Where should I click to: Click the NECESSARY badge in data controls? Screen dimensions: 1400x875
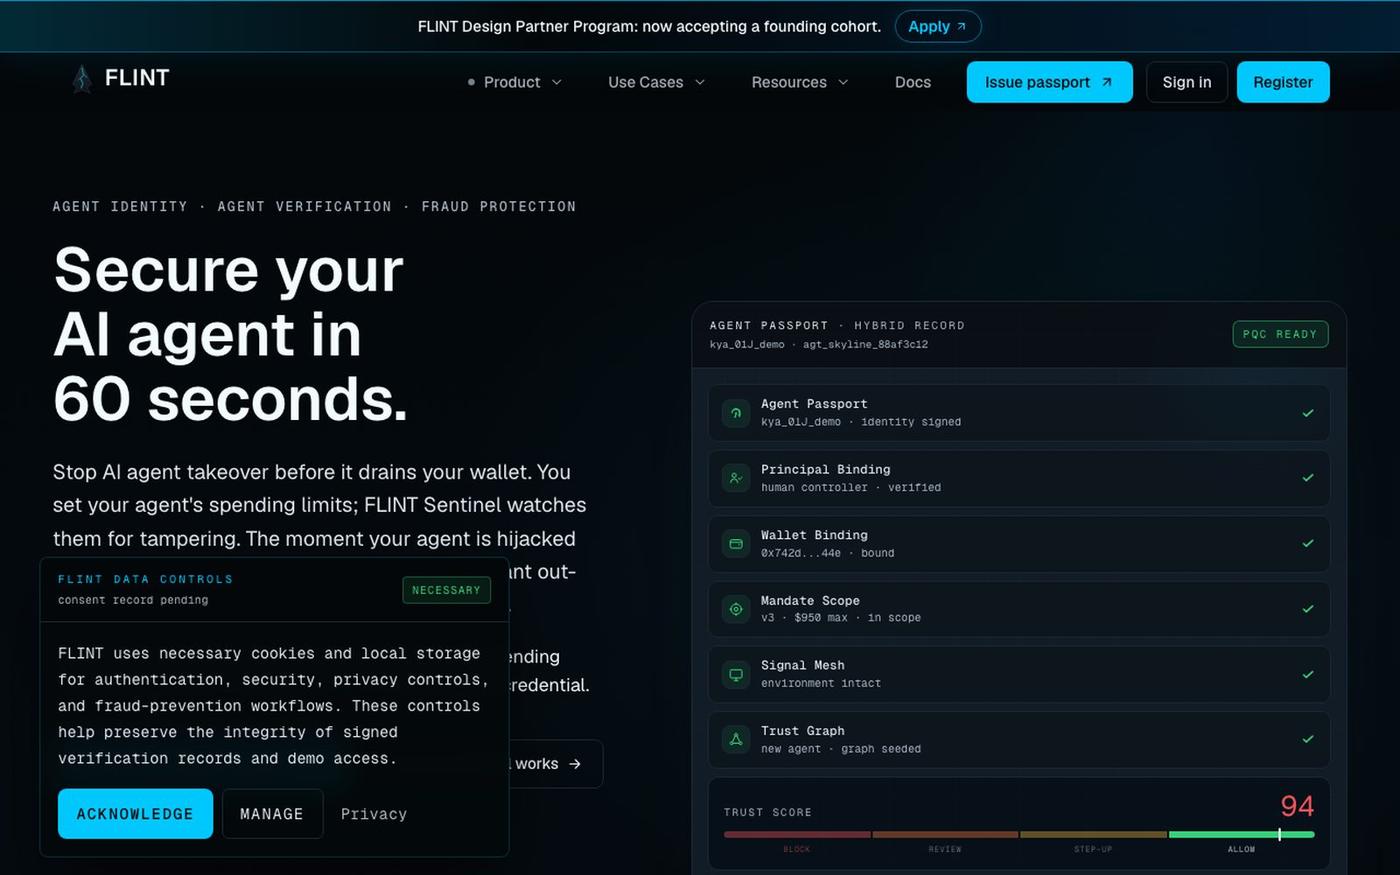click(446, 590)
